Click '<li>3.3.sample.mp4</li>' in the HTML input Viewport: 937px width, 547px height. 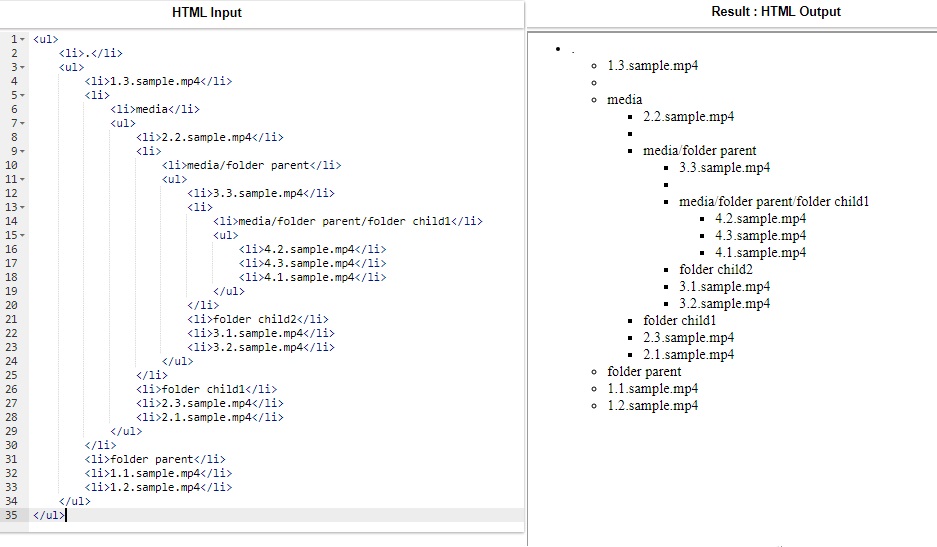(261, 194)
